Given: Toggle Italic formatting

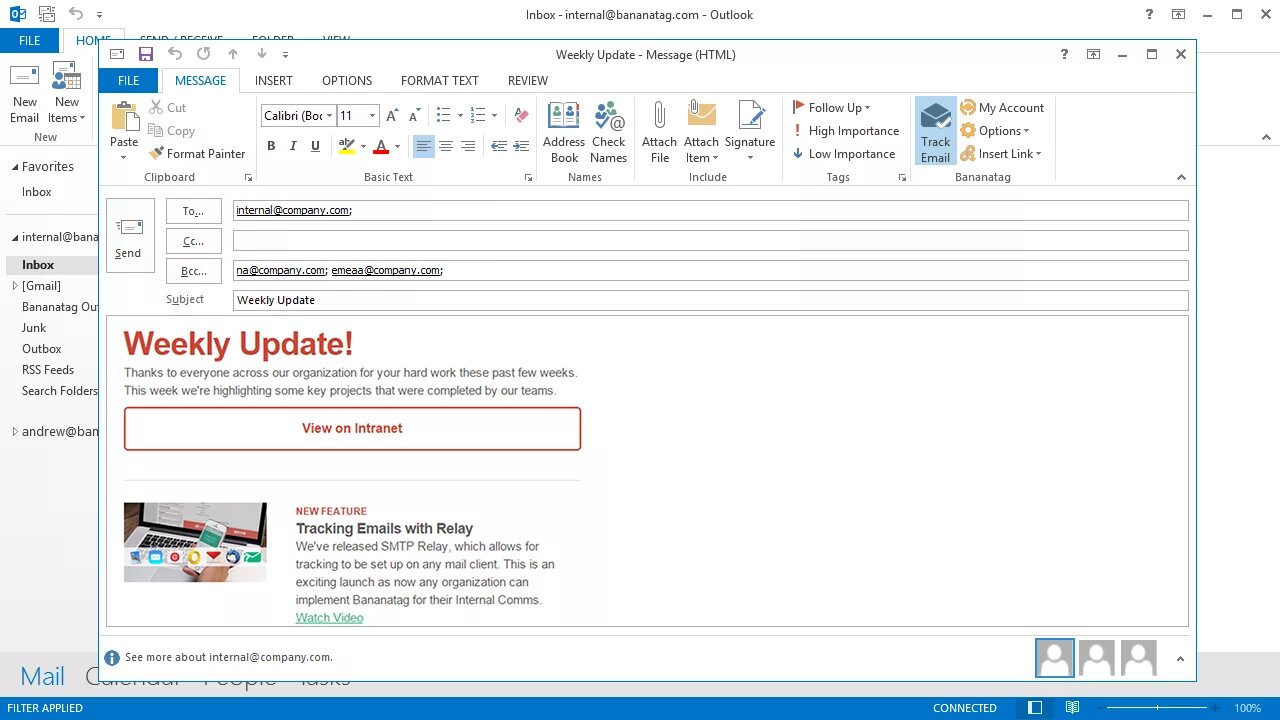Looking at the screenshot, I should (293, 146).
